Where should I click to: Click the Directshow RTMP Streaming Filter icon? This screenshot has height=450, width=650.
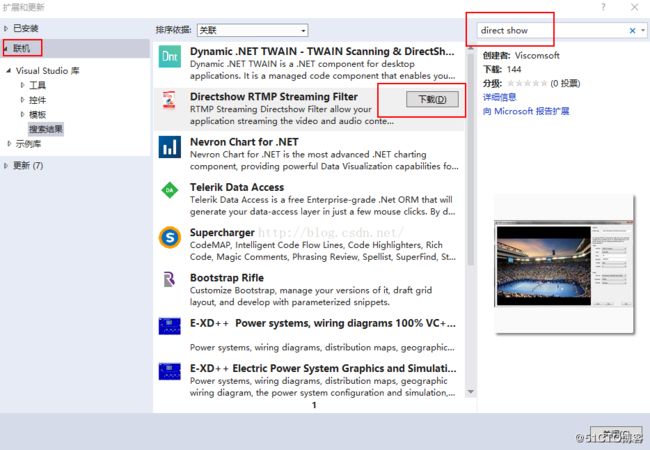[169, 100]
